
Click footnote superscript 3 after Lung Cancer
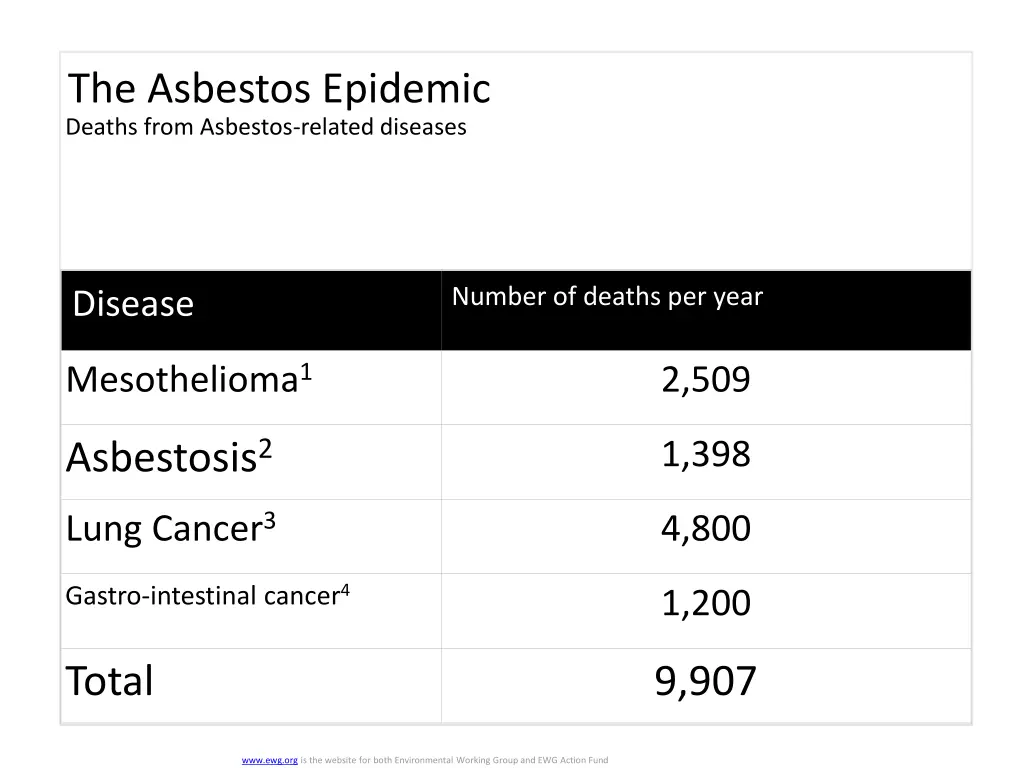tap(269, 521)
